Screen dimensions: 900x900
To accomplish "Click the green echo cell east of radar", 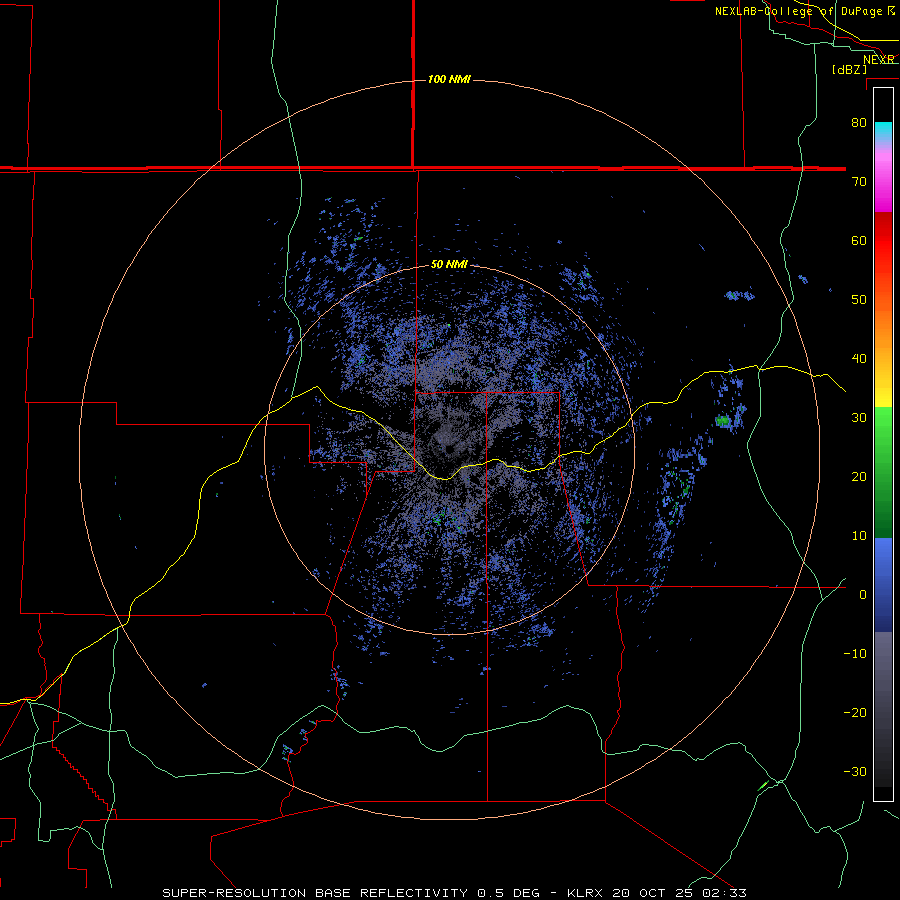I will [x=722, y=421].
